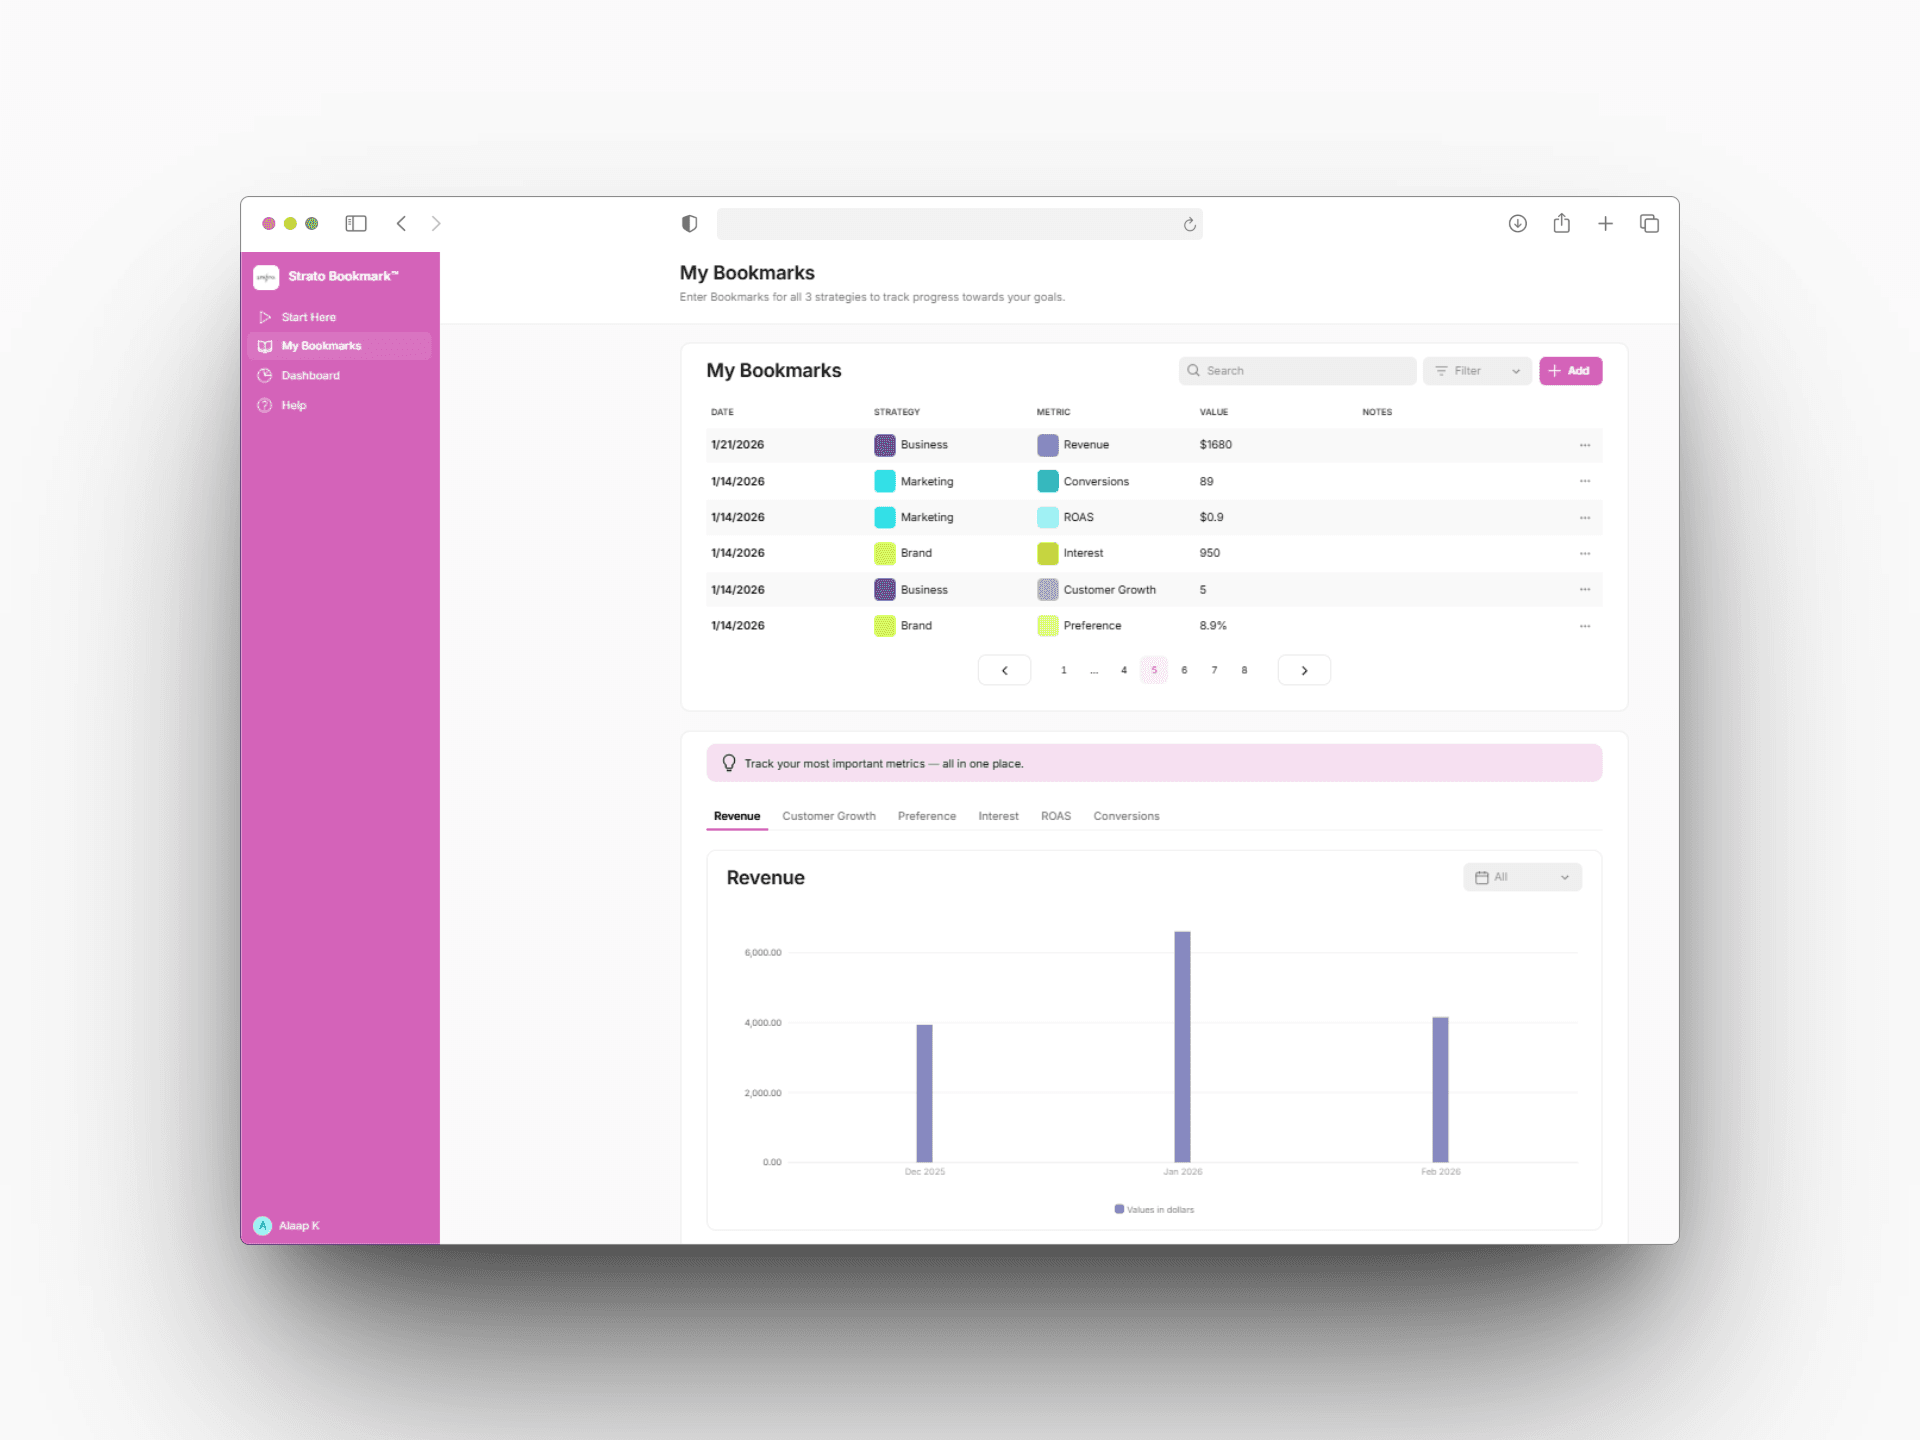The image size is (1920, 1440).
Task: Open the All date range dropdown
Action: coord(1521,877)
